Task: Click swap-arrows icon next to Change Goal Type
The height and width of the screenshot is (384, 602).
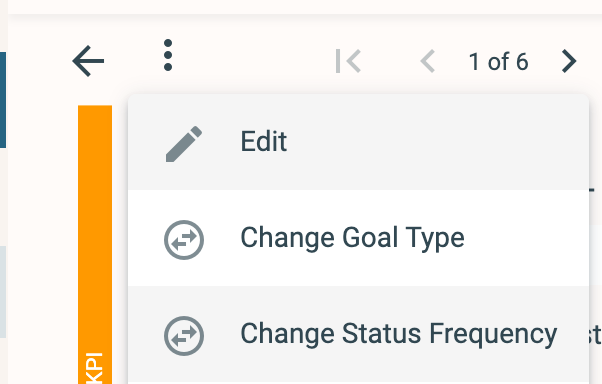Action: click(184, 240)
